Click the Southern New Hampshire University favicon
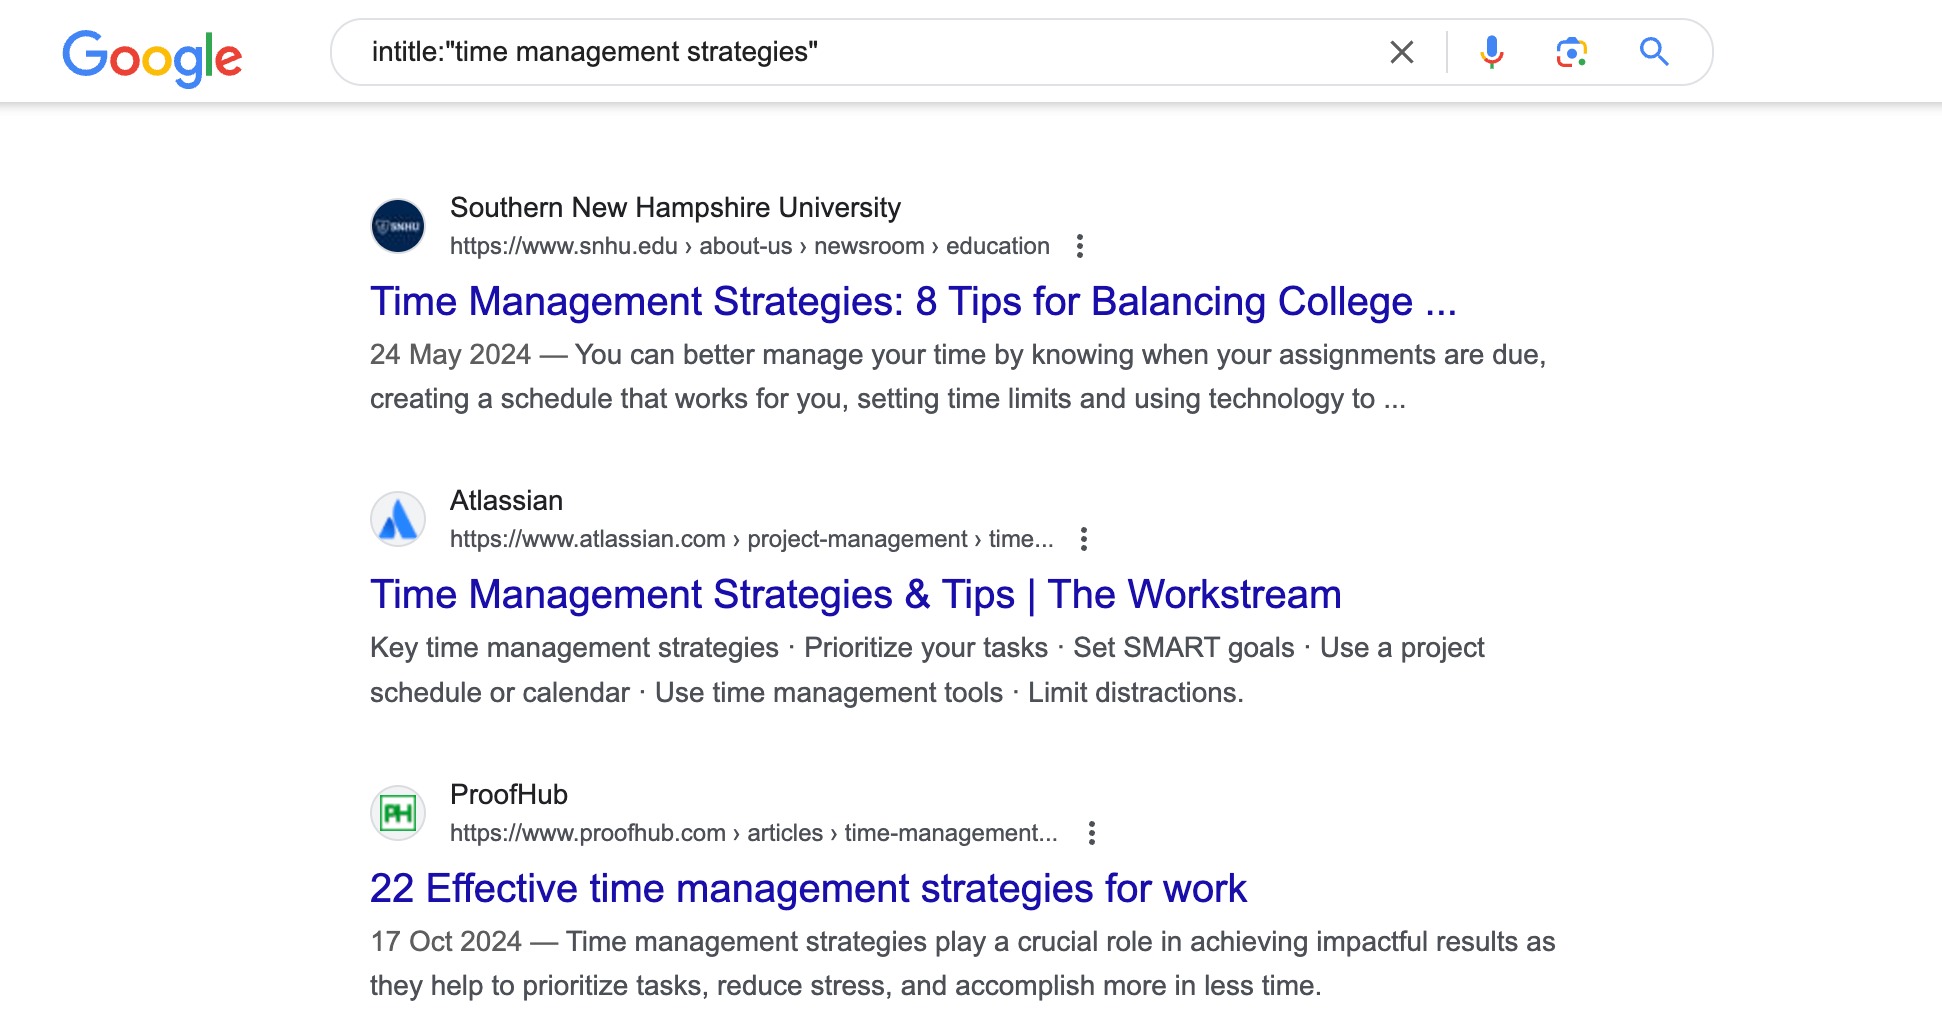1942x1036 pixels. point(398,226)
